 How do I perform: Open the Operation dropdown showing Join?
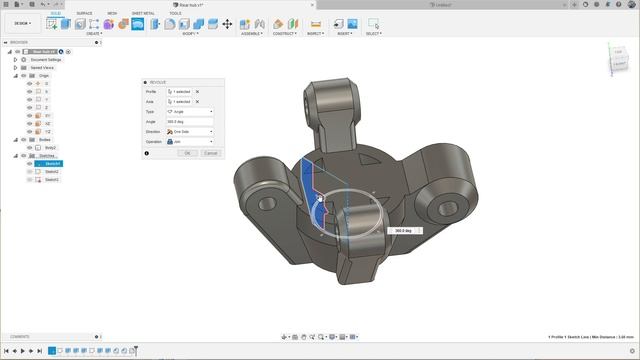click(190, 142)
